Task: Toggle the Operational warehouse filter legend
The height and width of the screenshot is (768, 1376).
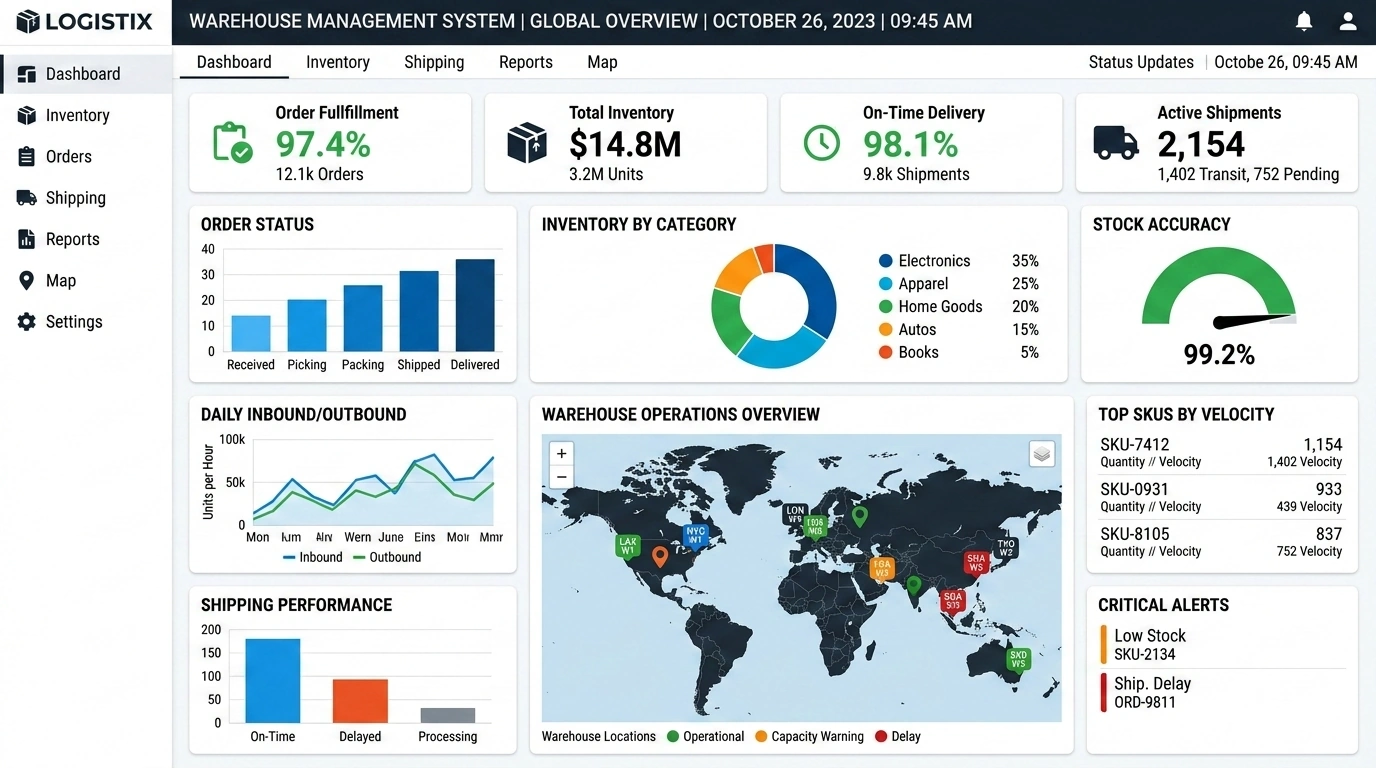Action: [705, 736]
